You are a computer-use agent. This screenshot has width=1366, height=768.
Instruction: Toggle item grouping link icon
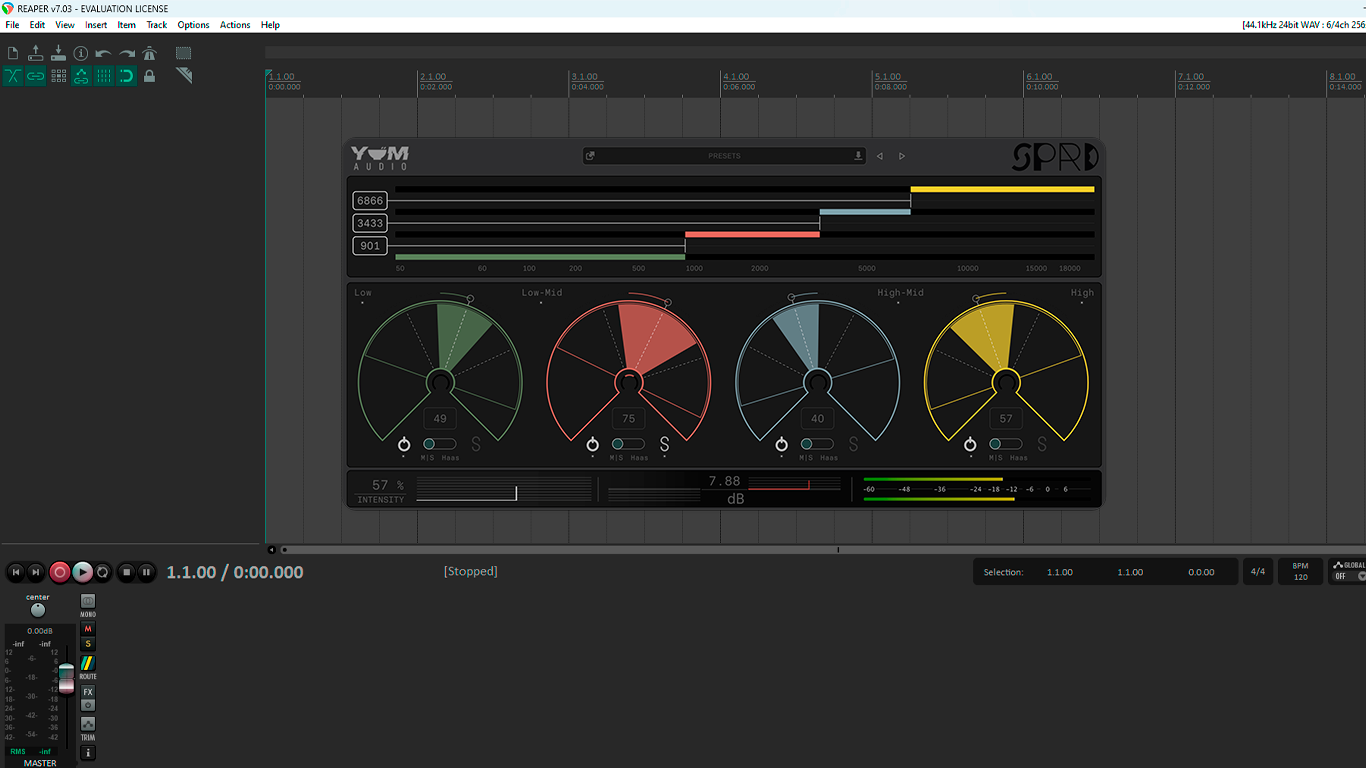(36, 76)
